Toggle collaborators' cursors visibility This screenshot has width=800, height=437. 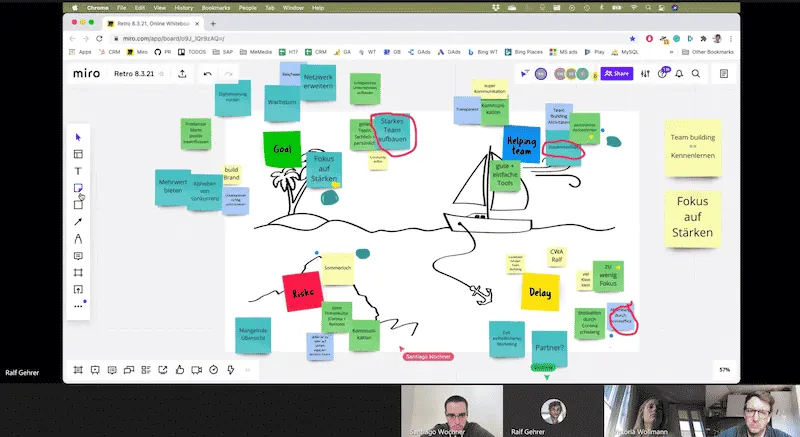(524, 73)
